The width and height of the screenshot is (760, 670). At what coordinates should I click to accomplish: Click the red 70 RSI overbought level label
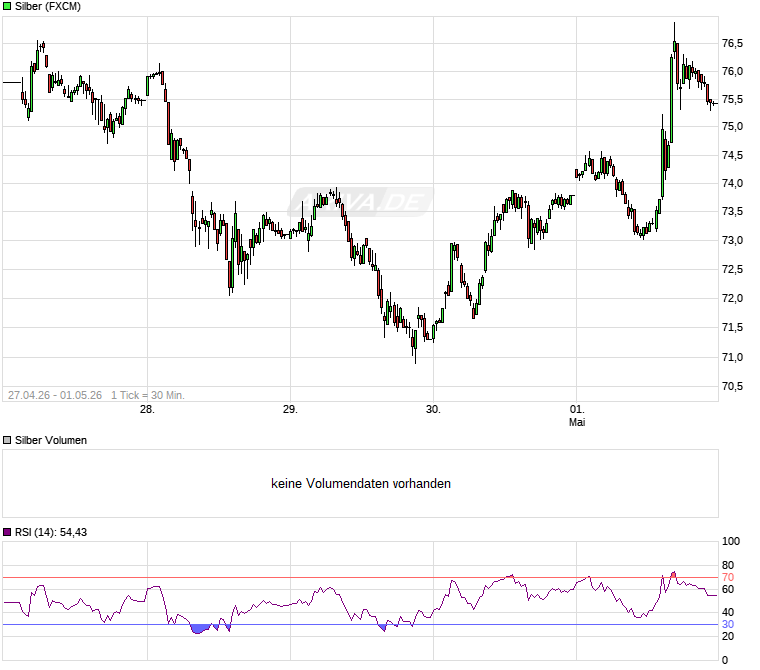click(x=728, y=577)
